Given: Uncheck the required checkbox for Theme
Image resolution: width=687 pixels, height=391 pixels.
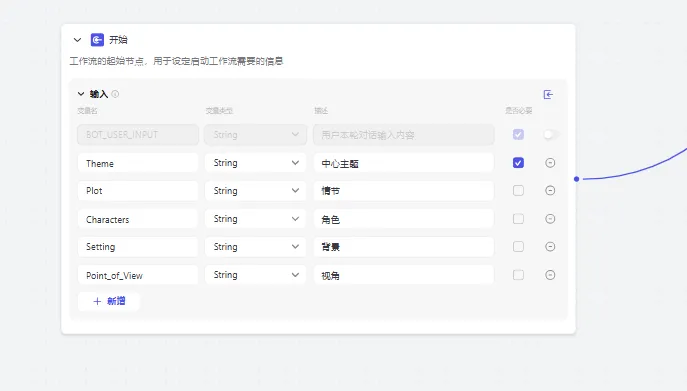Looking at the screenshot, I should 518,163.
